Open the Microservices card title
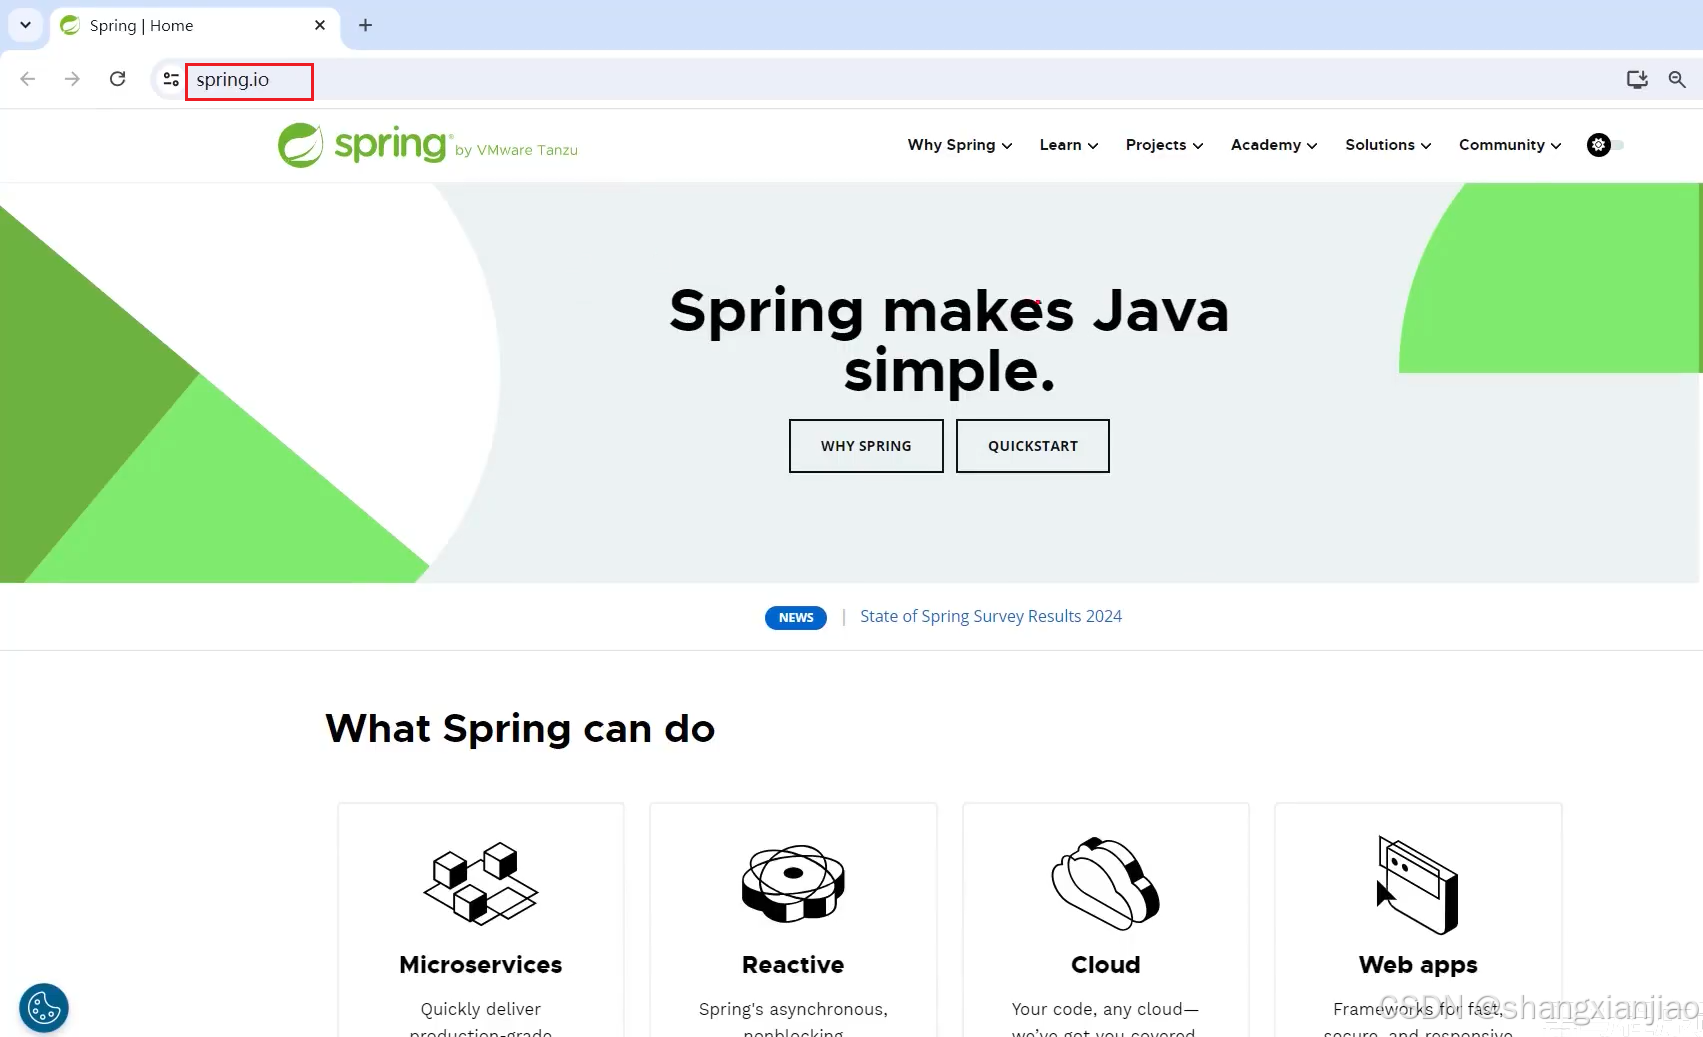The height and width of the screenshot is (1037, 1703). (x=481, y=965)
